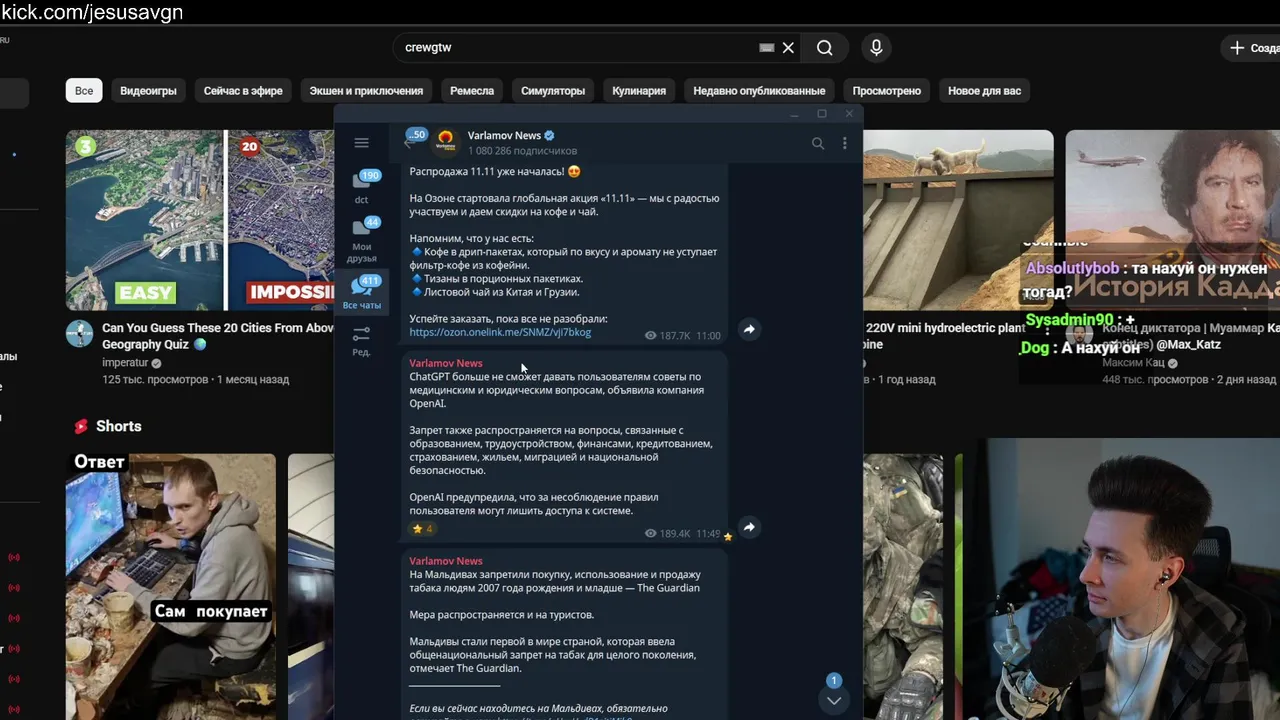Screen dimensions: 1280x720
Task: Open the Мои друзья chat folder
Action: (362, 241)
